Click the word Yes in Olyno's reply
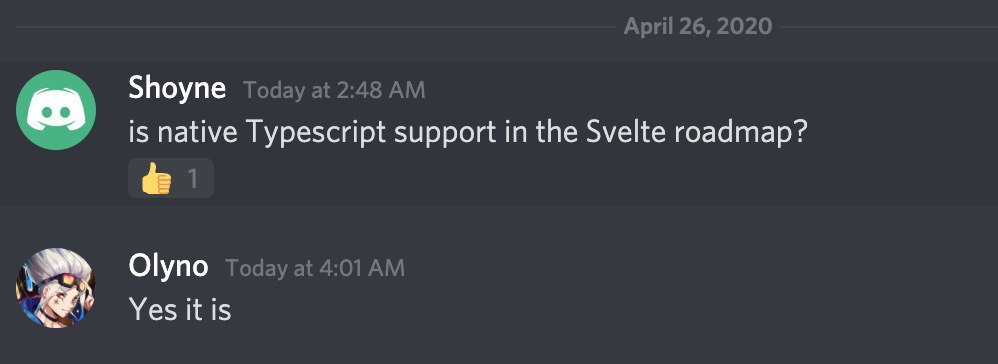This screenshot has height=364, width=998. tap(150, 310)
